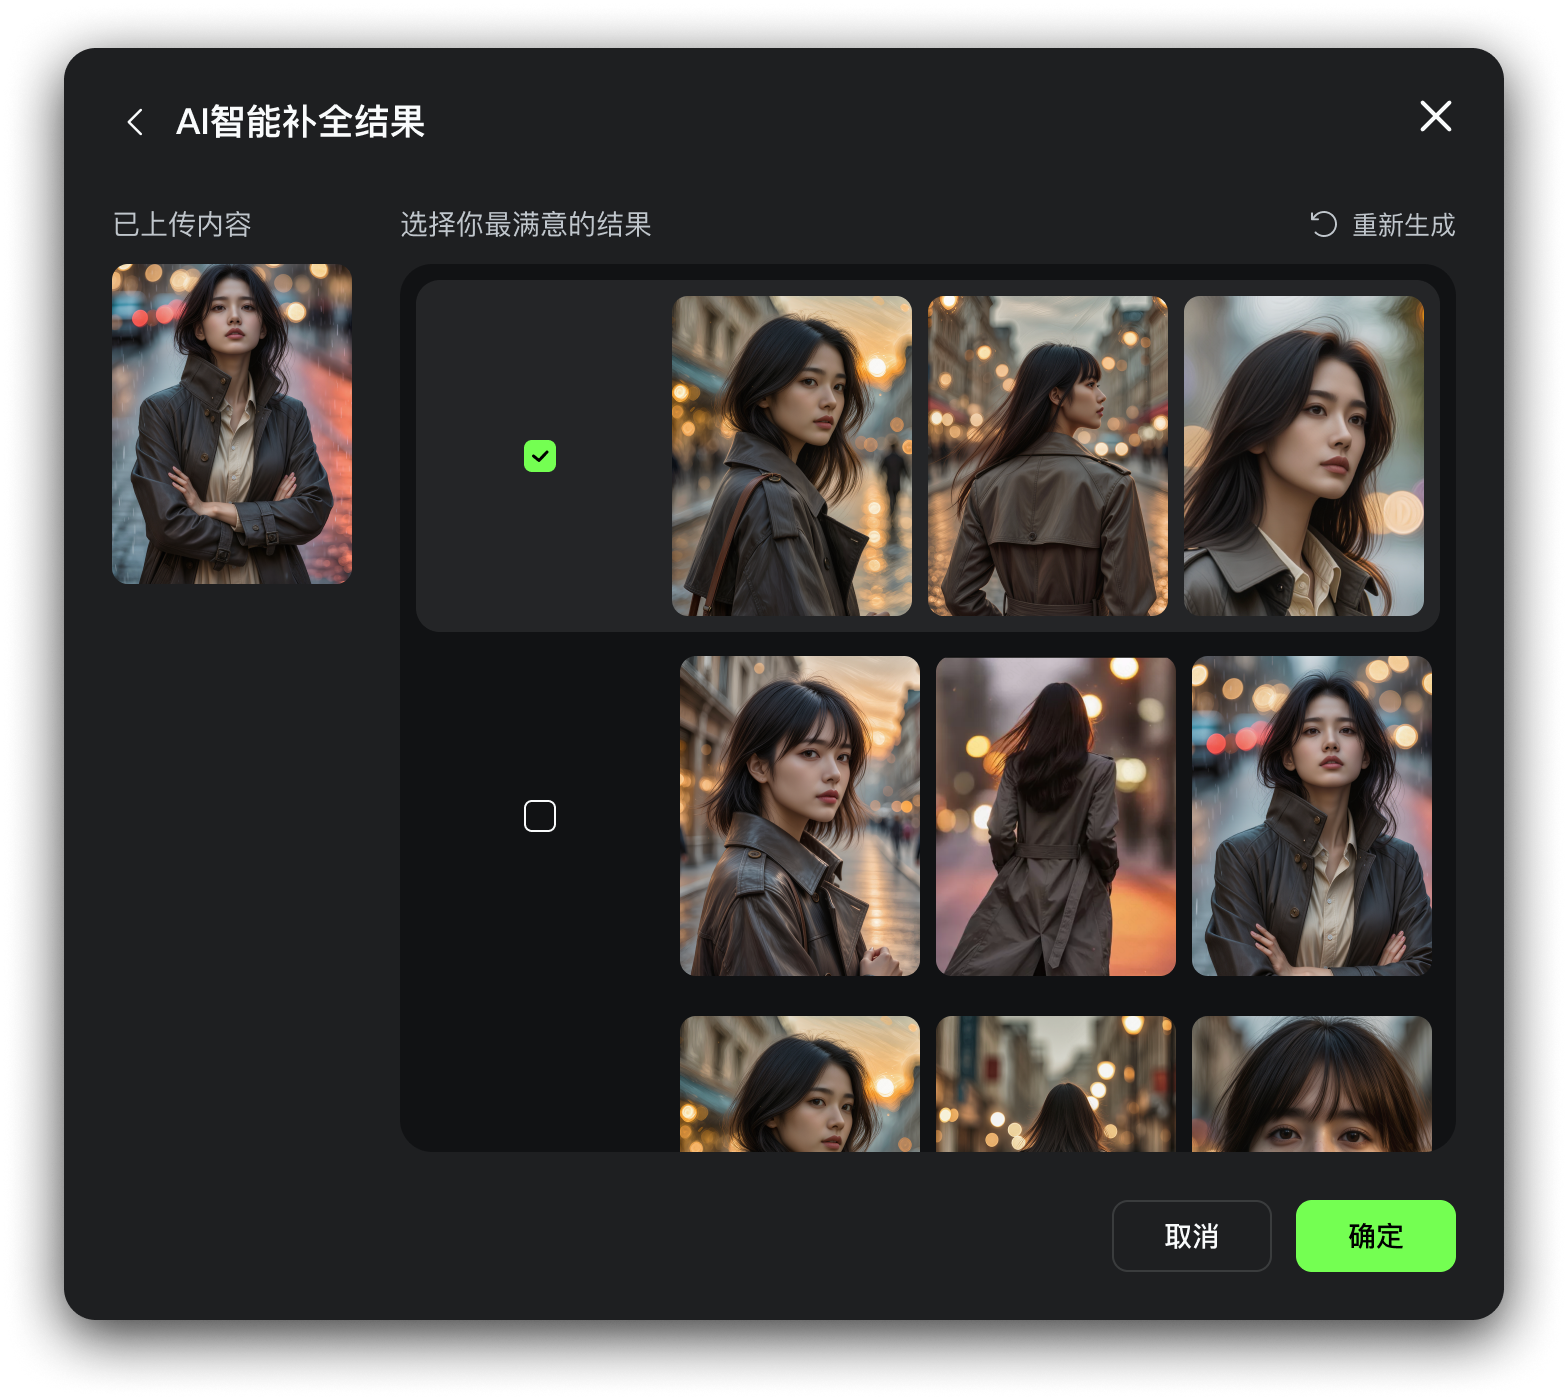The height and width of the screenshot is (1400, 1568).
Task: Select first row side-profile photo with shoulder bag
Action: (x=792, y=456)
